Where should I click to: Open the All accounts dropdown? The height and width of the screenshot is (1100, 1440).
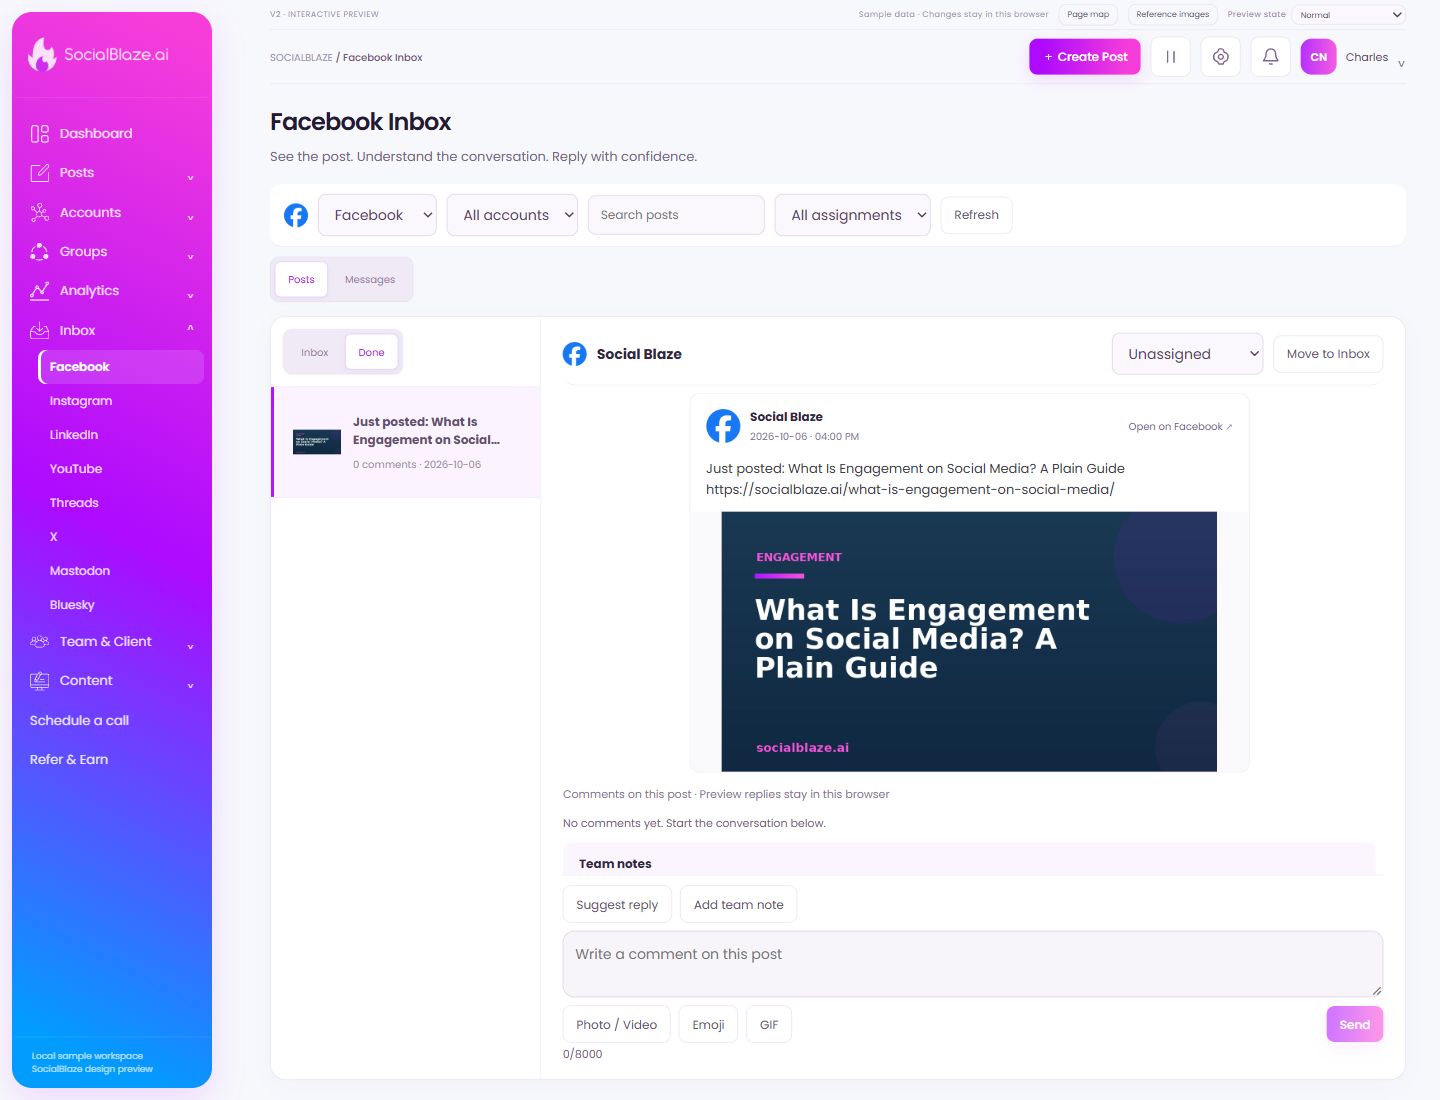[512, 215]
